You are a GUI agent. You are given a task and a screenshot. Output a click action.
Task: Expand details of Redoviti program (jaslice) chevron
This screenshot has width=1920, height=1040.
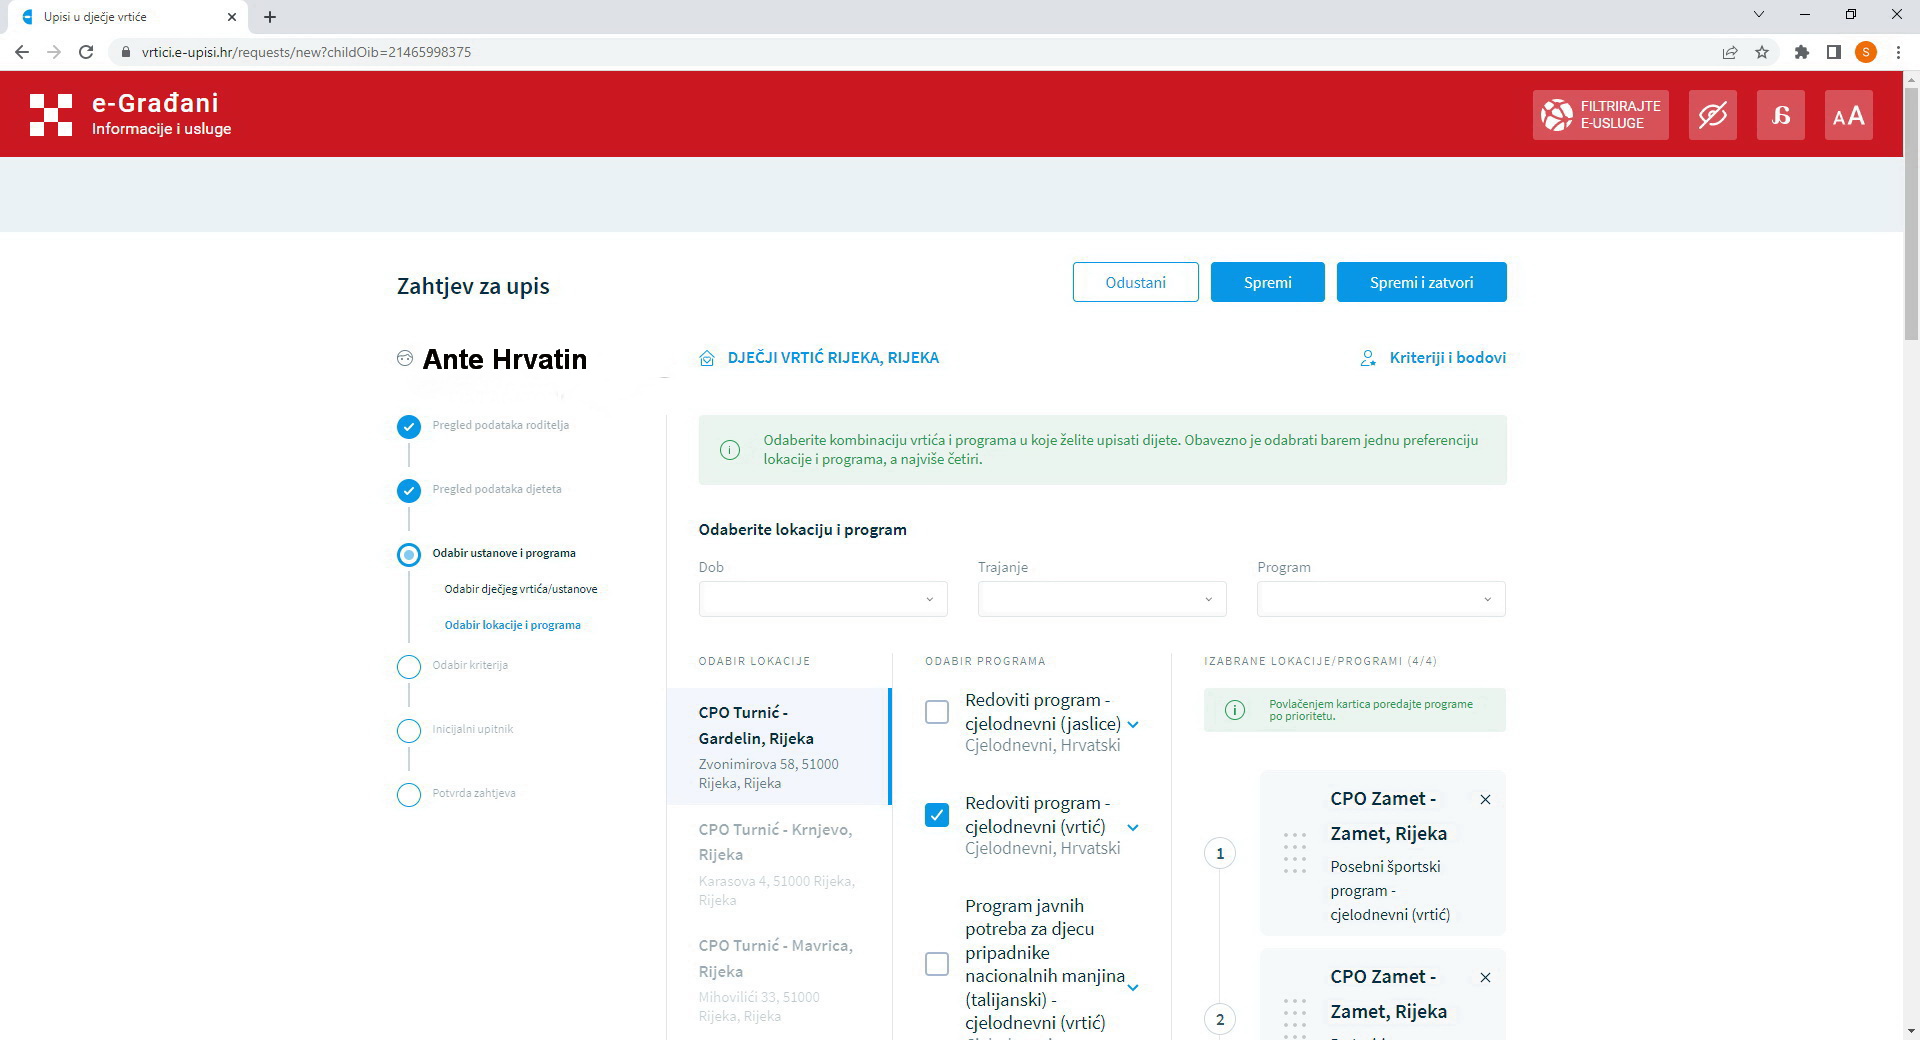1133,725
